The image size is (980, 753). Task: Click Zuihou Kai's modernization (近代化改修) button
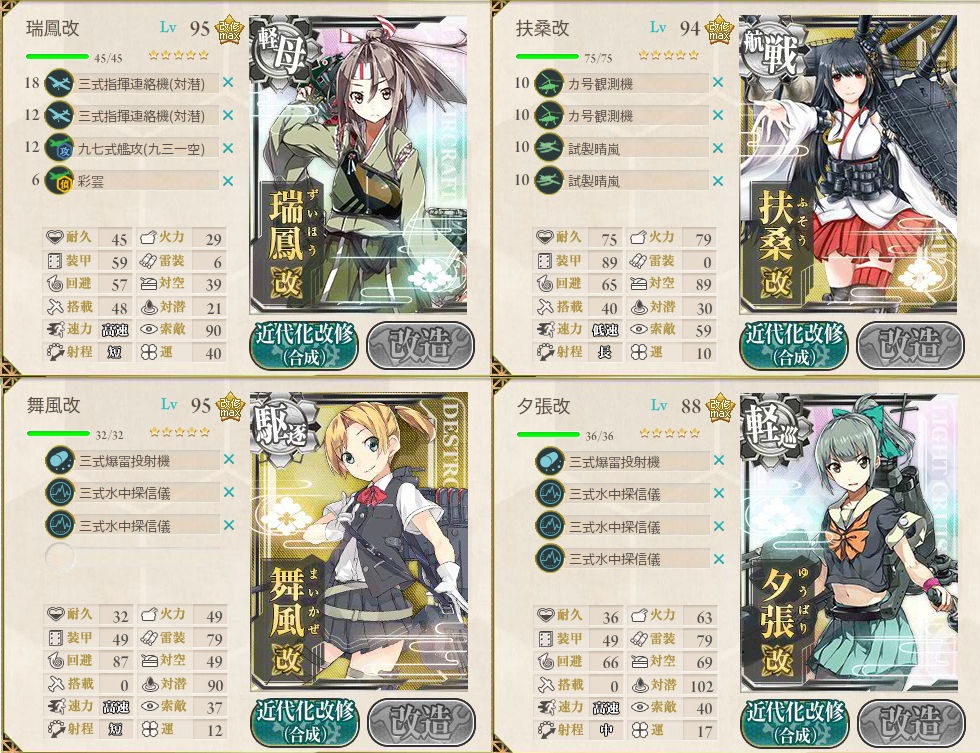pos(304,345)
